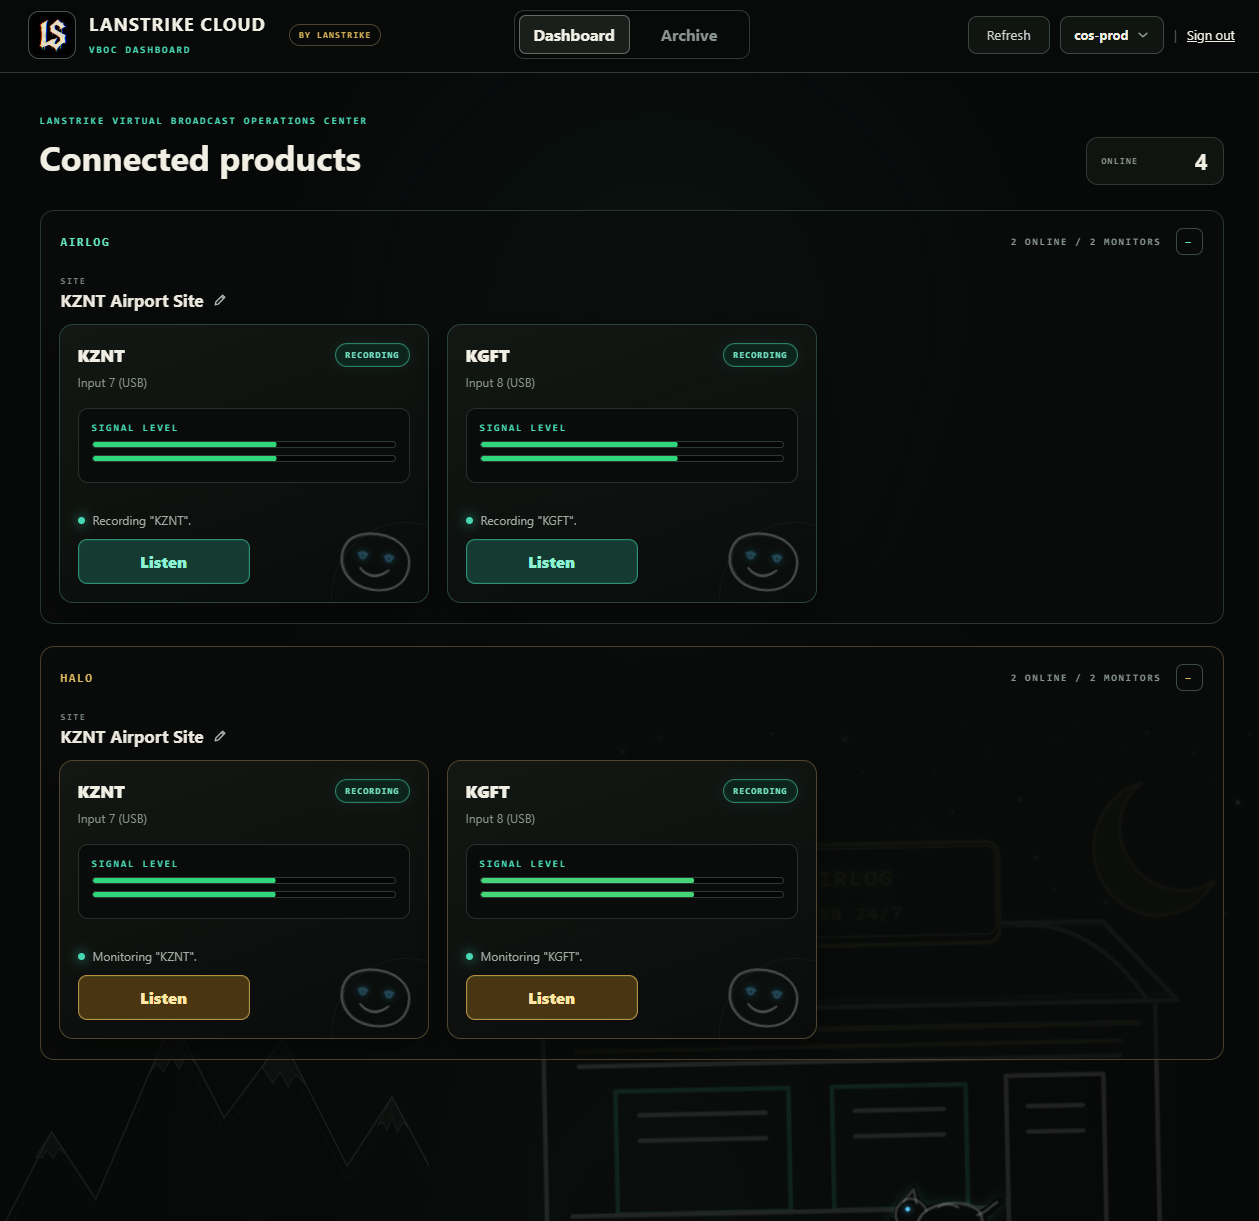Click AIRLOG 2 ONLINE / 2 MONITORS text

1086,242
